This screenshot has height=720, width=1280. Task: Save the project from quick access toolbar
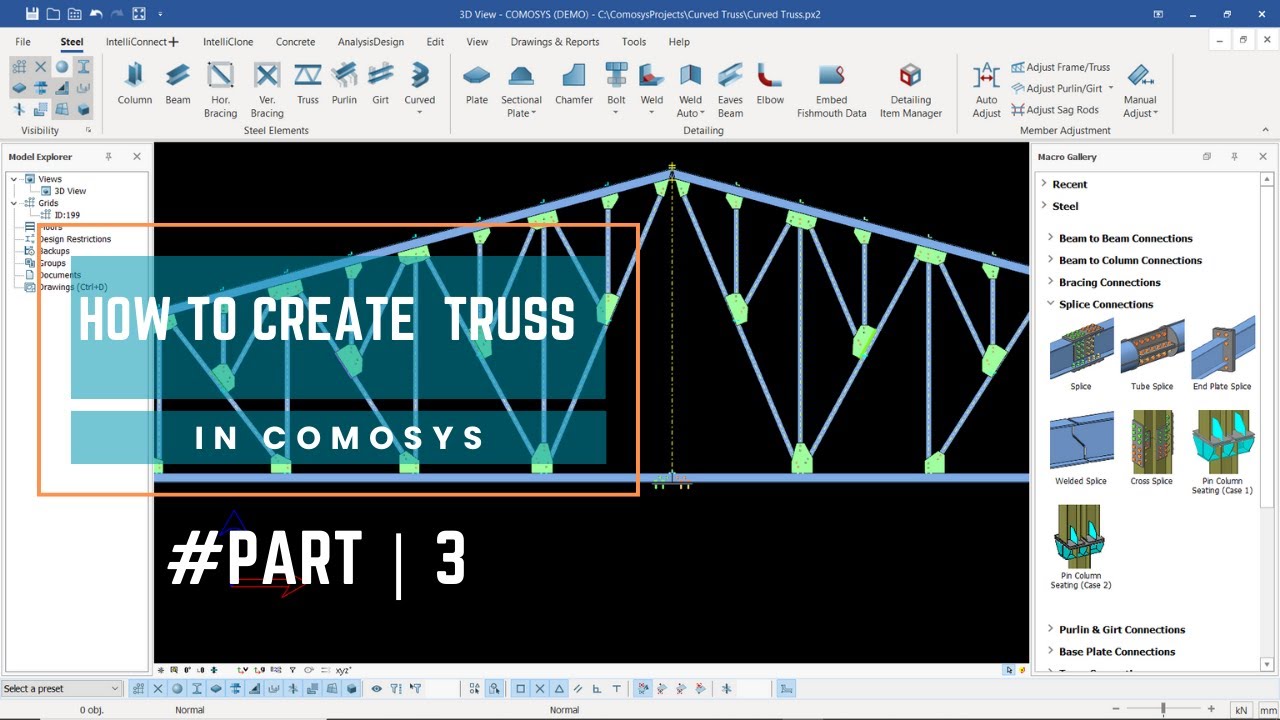point(32,14)
